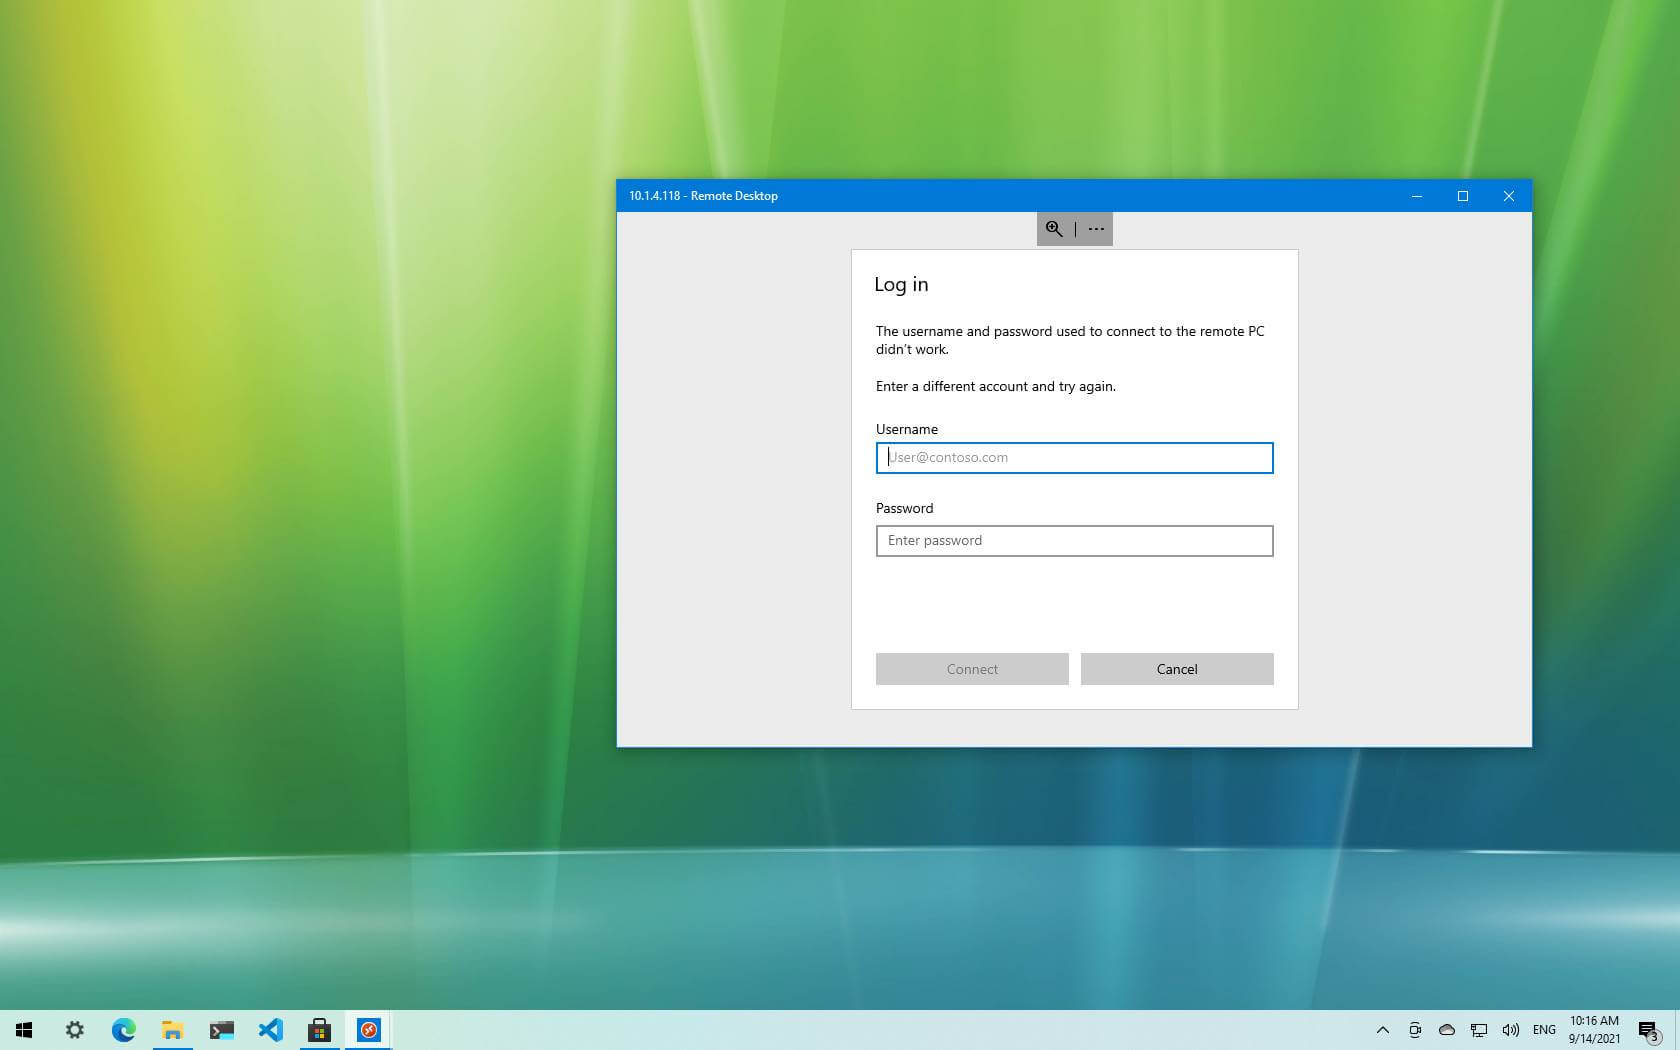Viewport: 1680px width, 1050px height.
Task: Open the more options ellipsis in connection bar
Action: click(1096, 229)
